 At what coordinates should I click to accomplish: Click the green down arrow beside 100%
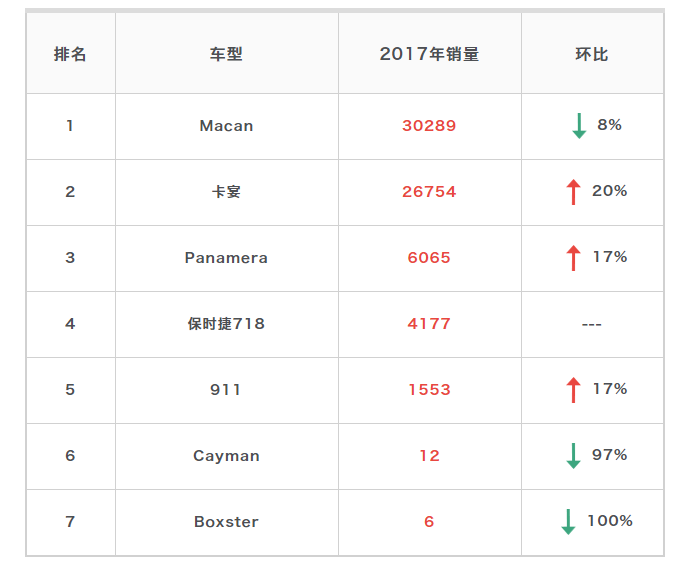click(x=568, y=522)
